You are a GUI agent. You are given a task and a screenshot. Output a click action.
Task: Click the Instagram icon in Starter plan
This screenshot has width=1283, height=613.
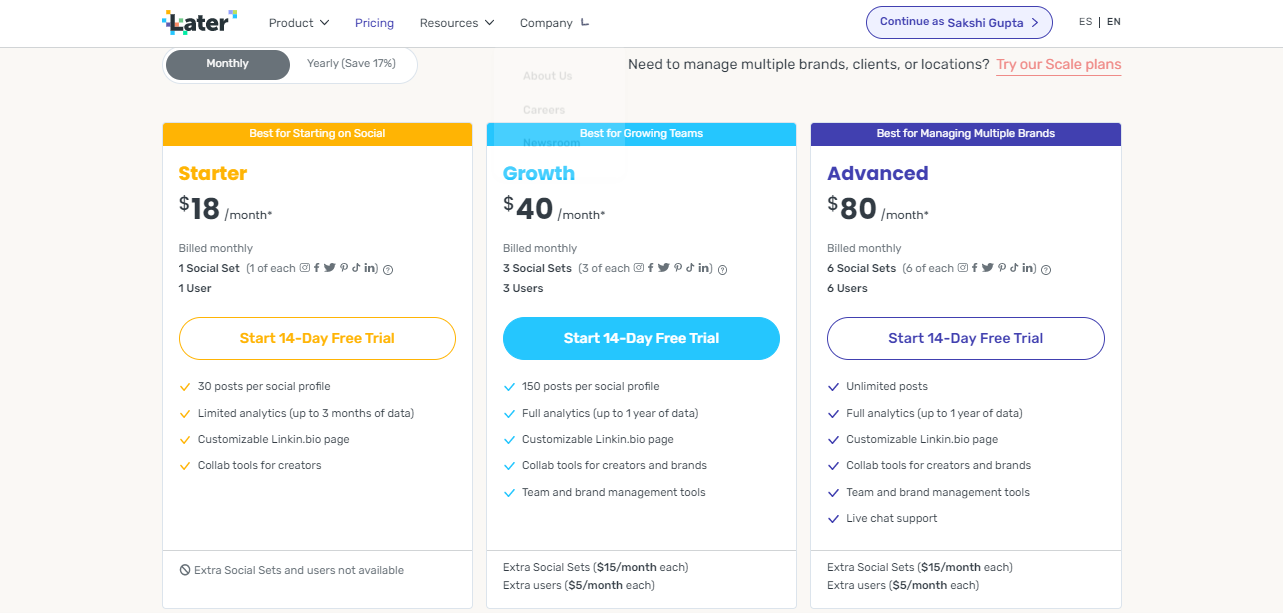point(305,268)
